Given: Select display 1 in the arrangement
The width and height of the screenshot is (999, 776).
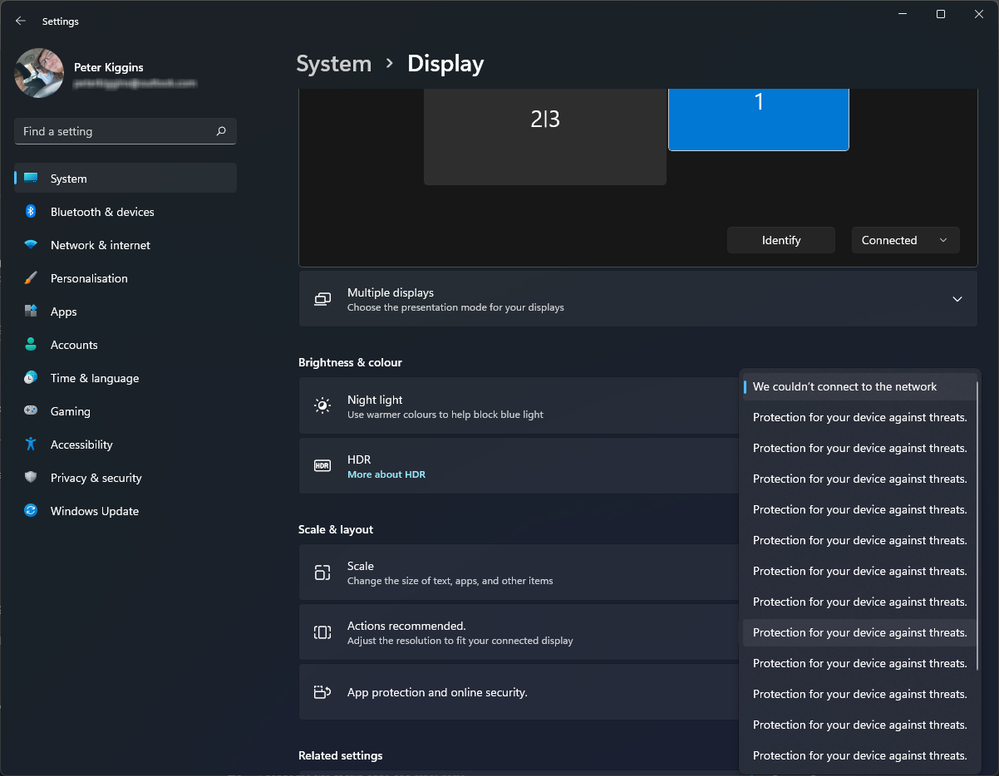Looking at the screenshot, I should point(758,119).
